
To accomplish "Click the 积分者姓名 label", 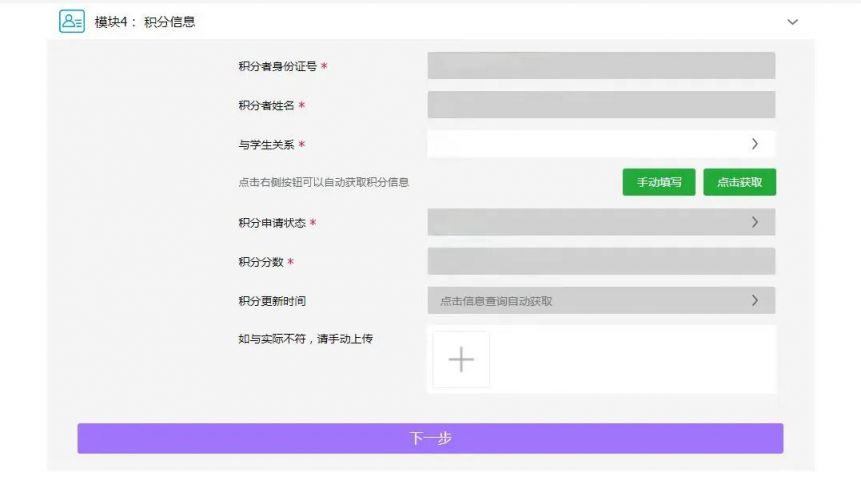I will click(266, 105).
